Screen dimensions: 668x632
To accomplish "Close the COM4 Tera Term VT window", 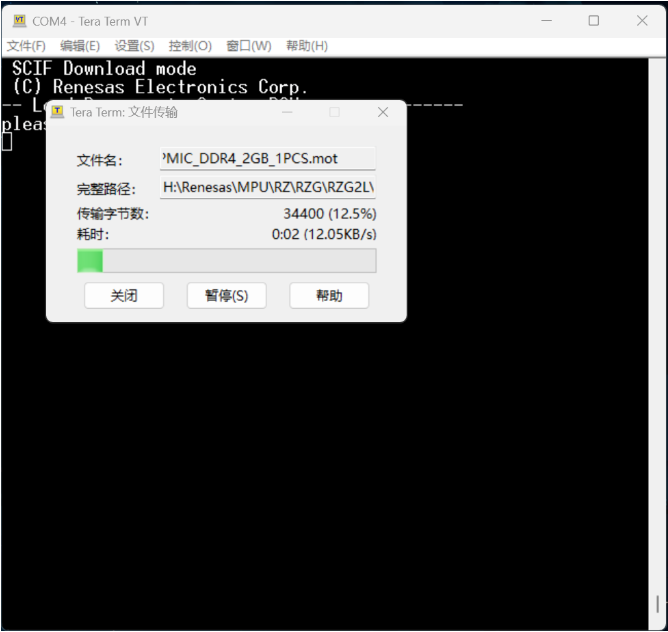I will (642, 20).
